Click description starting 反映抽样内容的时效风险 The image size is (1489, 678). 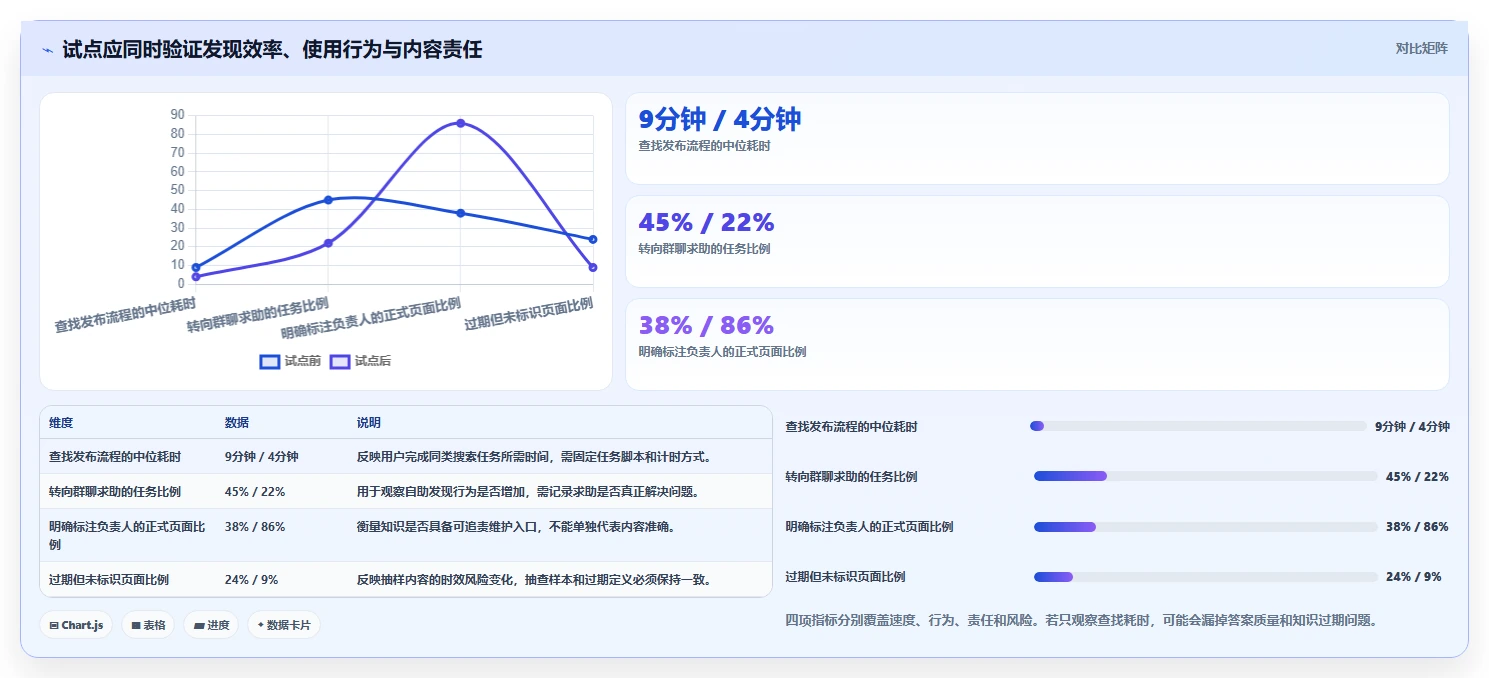coord(535,580)
